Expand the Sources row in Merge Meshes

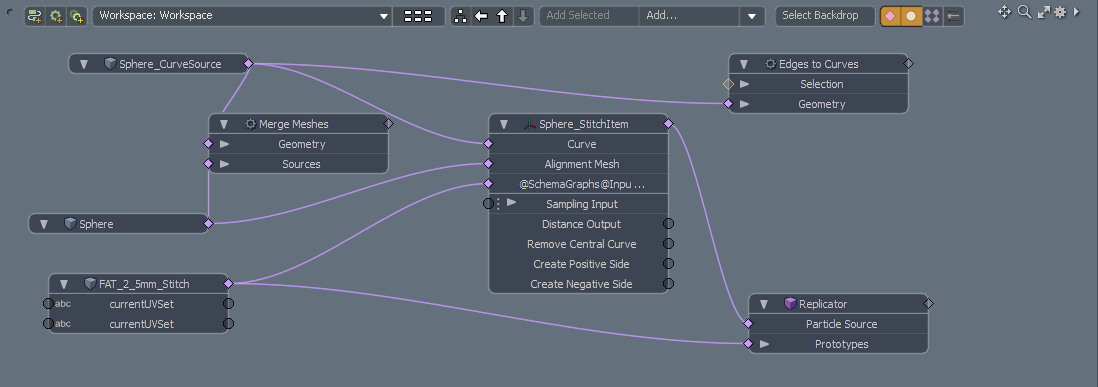(x=224, y=164)
